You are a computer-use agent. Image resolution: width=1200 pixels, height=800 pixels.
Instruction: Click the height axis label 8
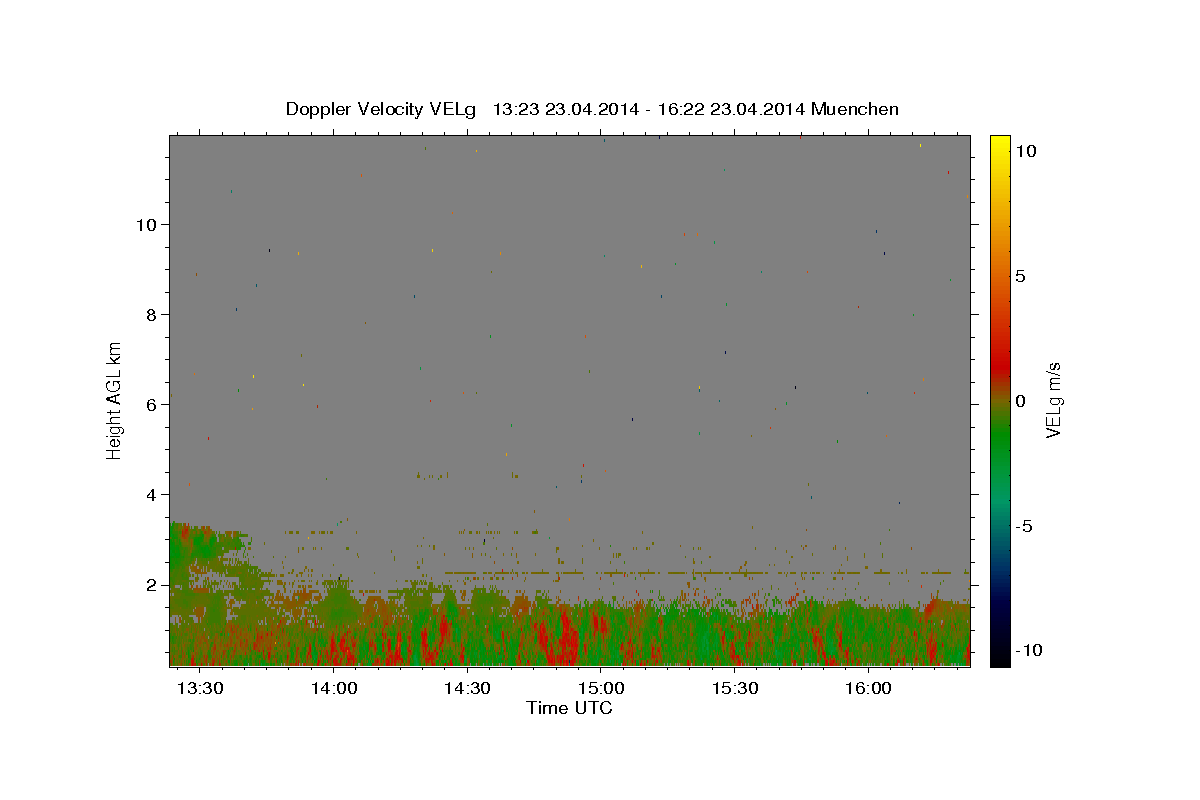click(152, 315)
